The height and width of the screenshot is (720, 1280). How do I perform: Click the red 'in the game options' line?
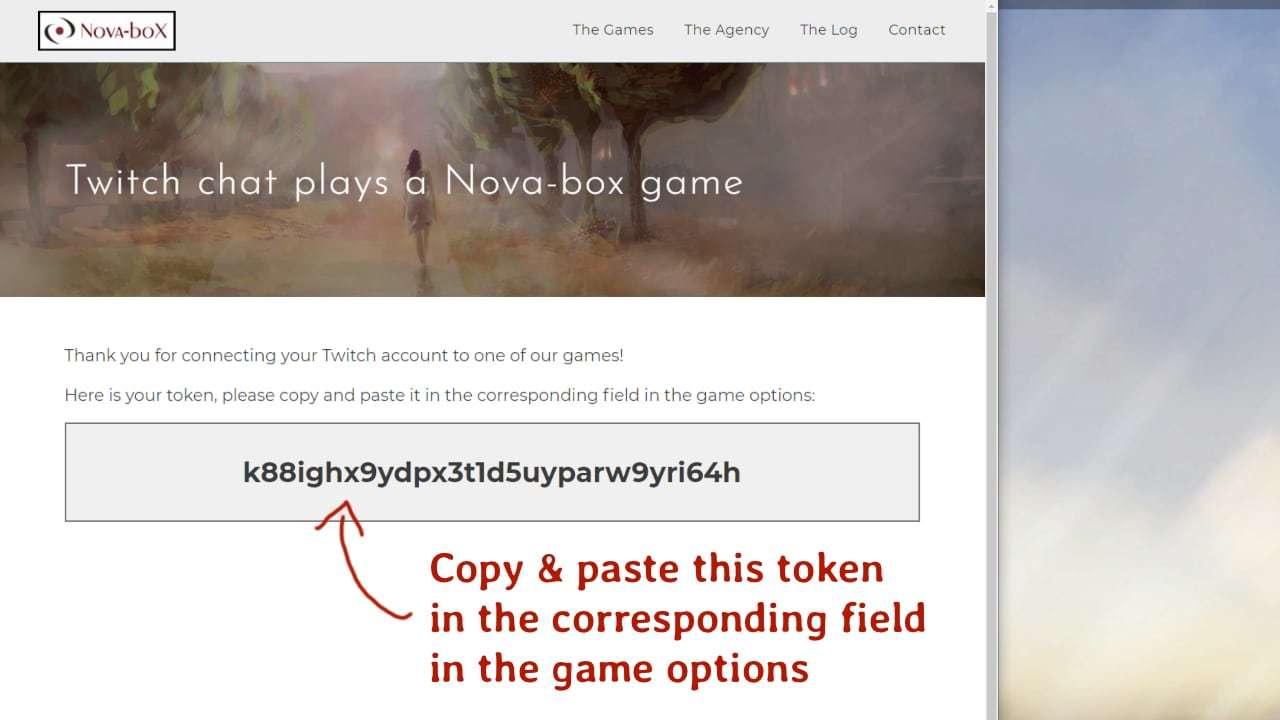(x=619, y=668)
